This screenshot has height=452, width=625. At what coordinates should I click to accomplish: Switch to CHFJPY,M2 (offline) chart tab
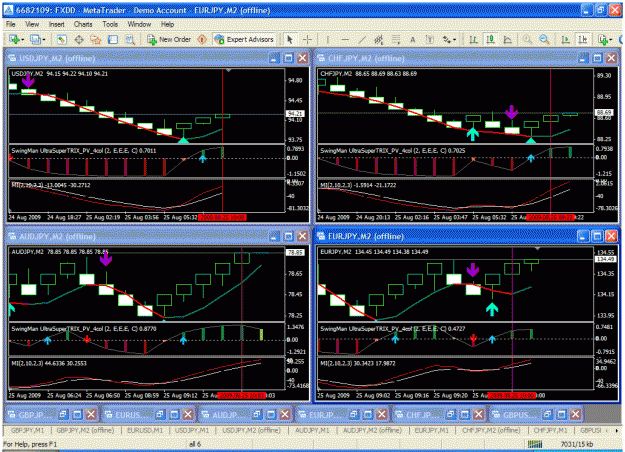coord(491,430)
